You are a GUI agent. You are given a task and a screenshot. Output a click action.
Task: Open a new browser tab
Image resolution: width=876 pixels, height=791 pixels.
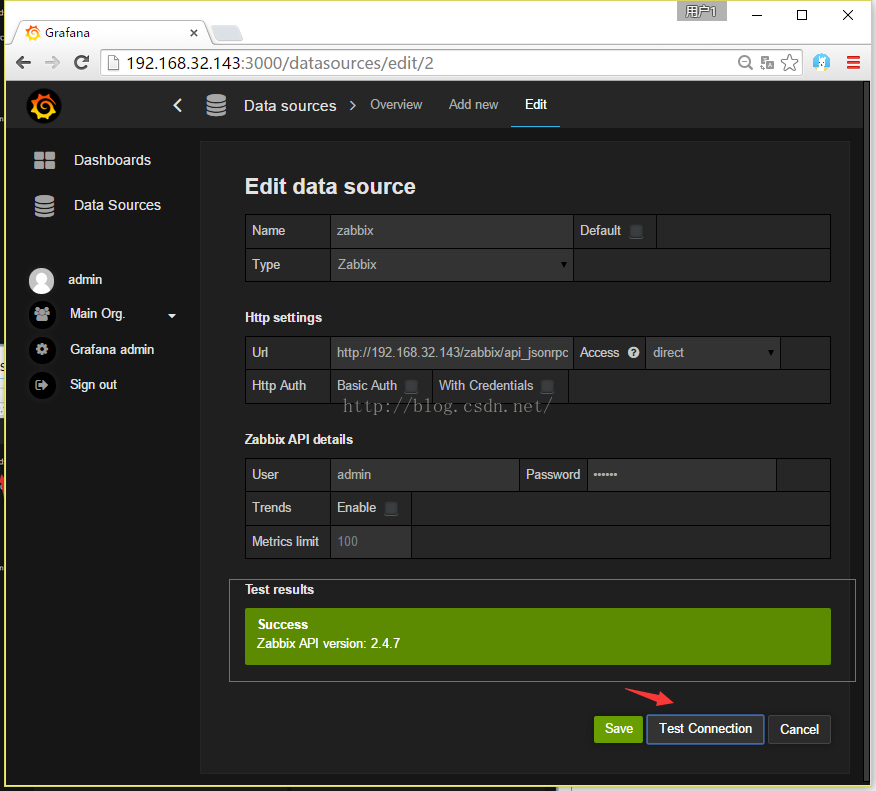tap(227, 33)
